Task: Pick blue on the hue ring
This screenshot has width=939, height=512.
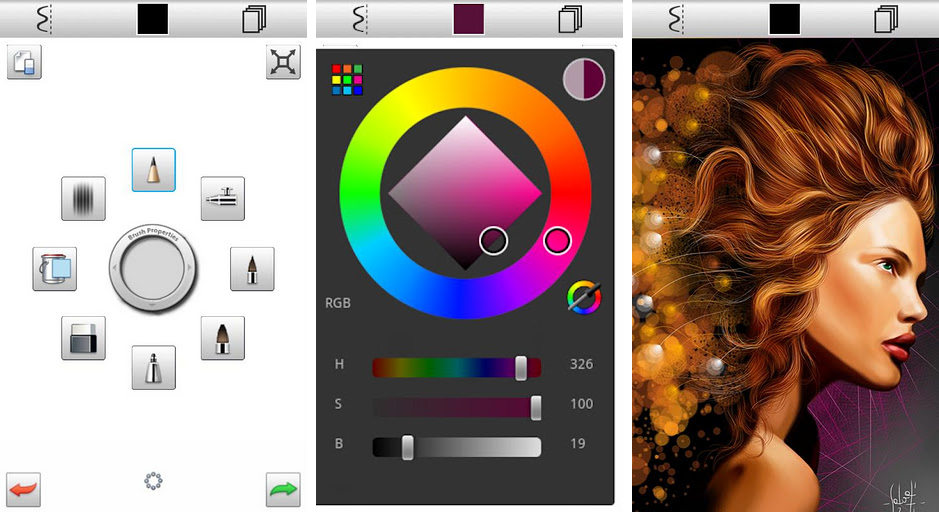Action: pos(461,299)
